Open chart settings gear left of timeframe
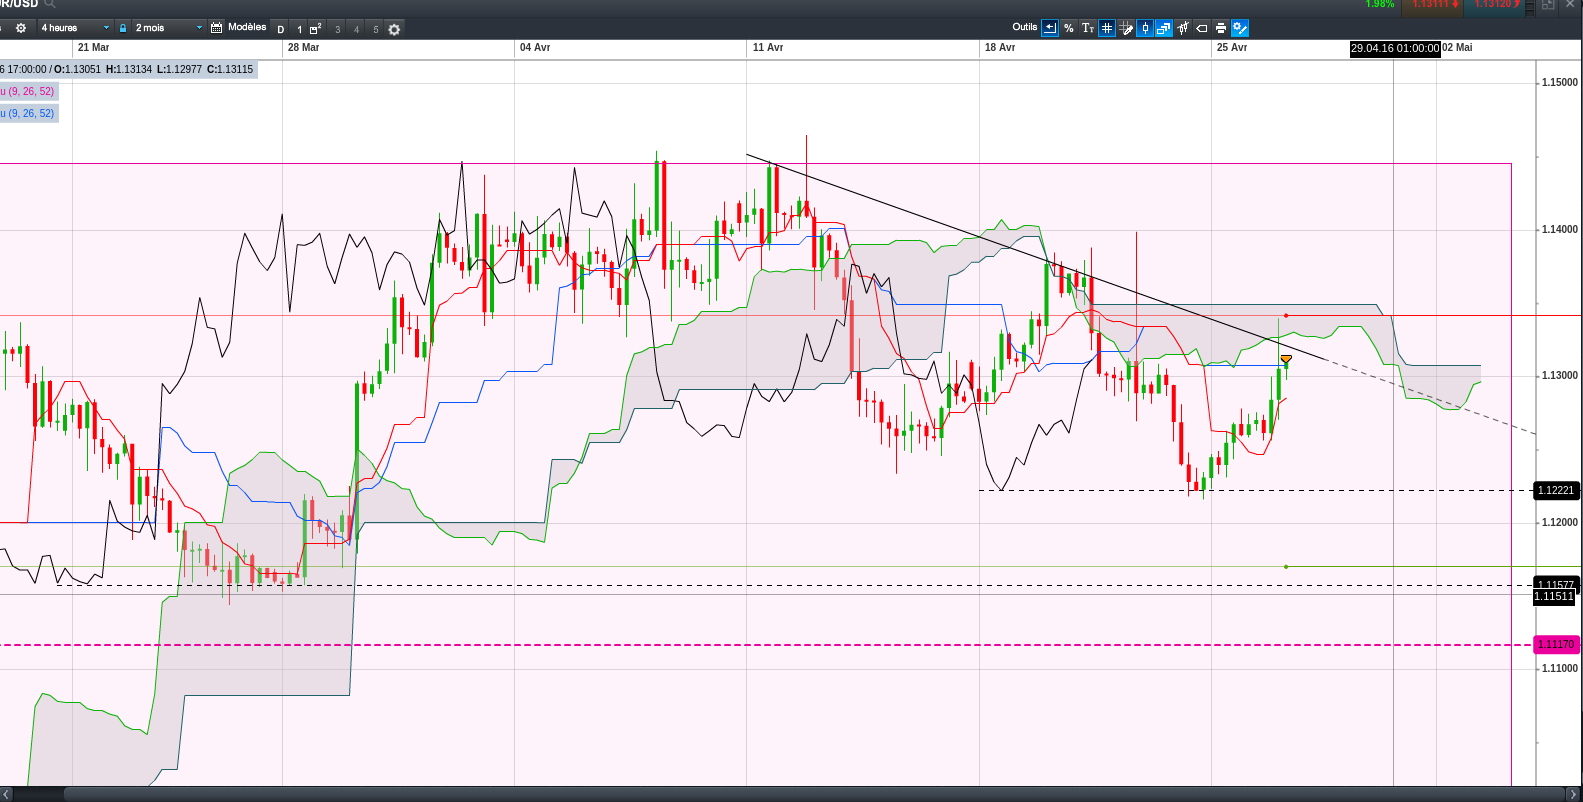 (21, 28)
